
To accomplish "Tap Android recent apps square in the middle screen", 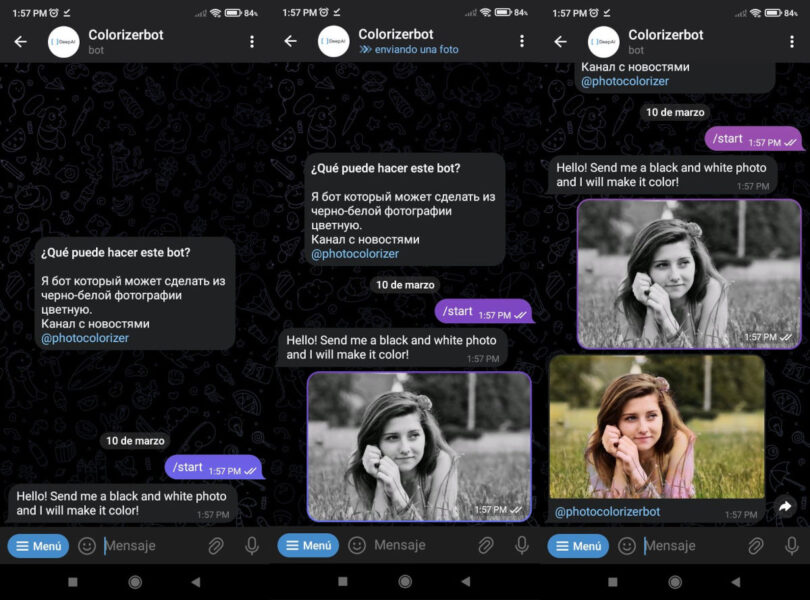I will (343, 581).
